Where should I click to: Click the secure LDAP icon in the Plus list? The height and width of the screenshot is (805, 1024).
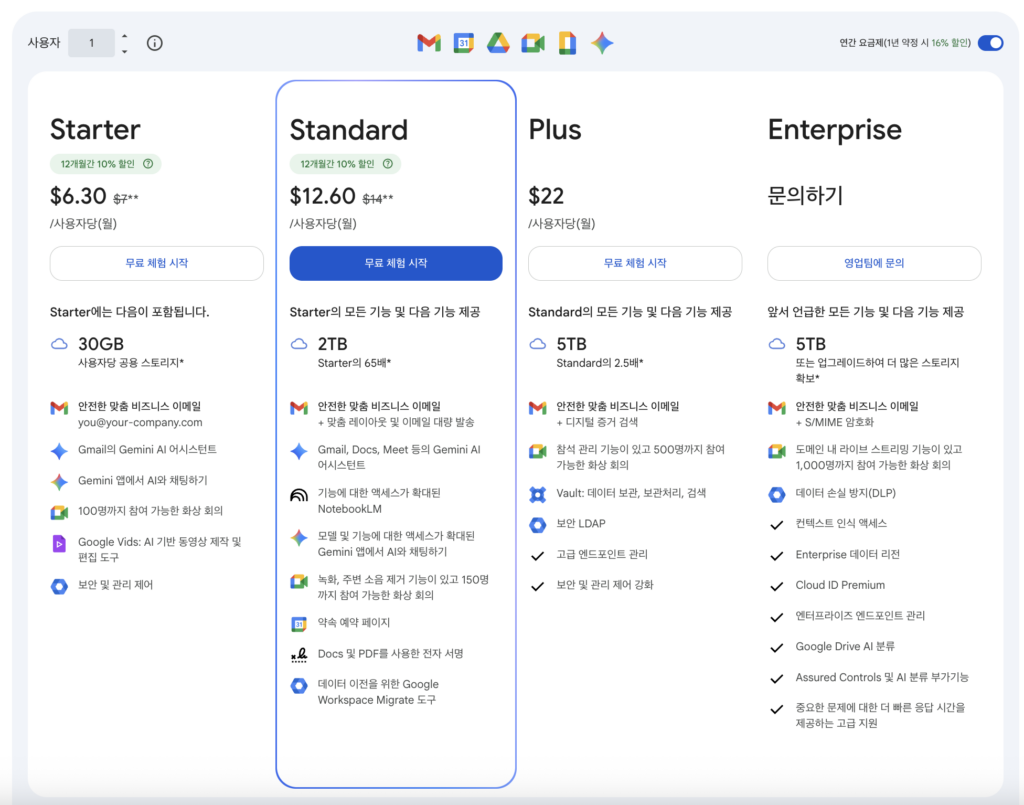pos(537,525)
